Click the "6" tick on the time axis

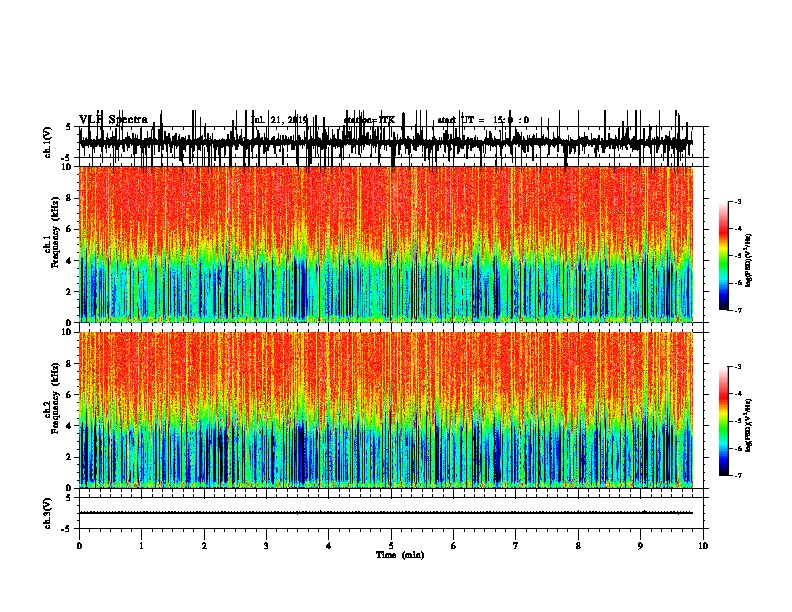coord(454,546)
